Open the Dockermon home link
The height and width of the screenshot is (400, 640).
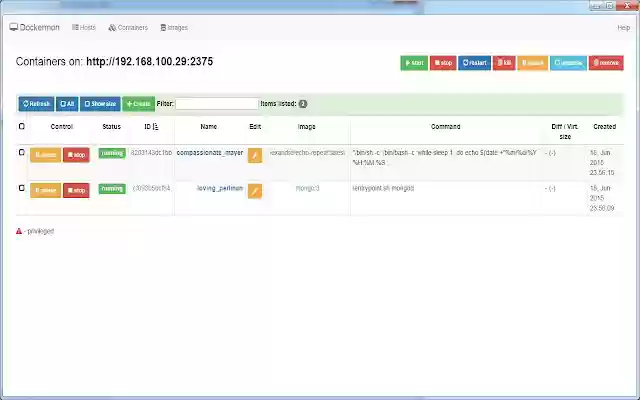coord(35,27)
